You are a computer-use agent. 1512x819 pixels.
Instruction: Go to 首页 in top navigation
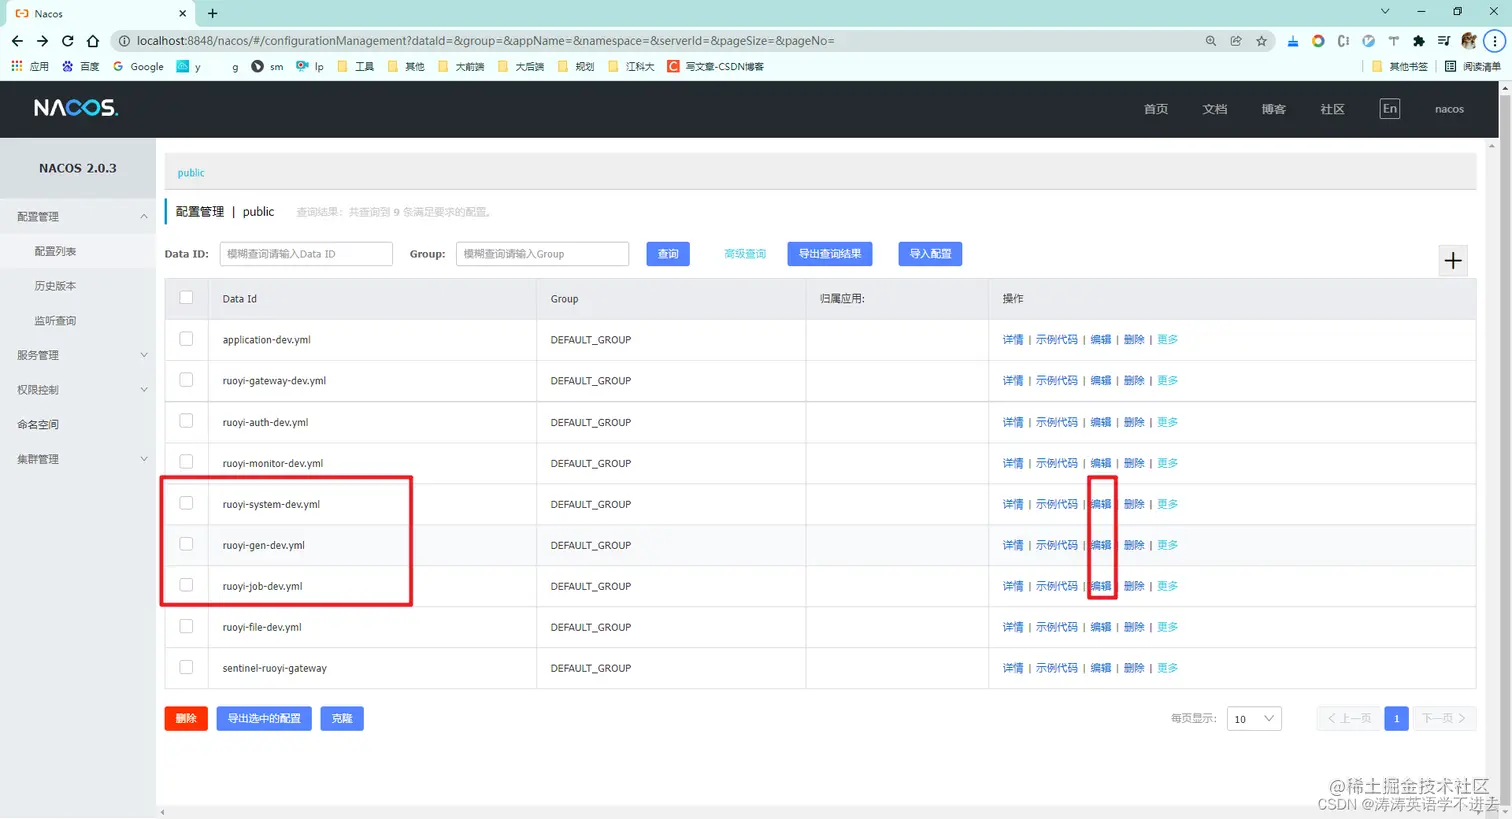tap(1156, 109)
